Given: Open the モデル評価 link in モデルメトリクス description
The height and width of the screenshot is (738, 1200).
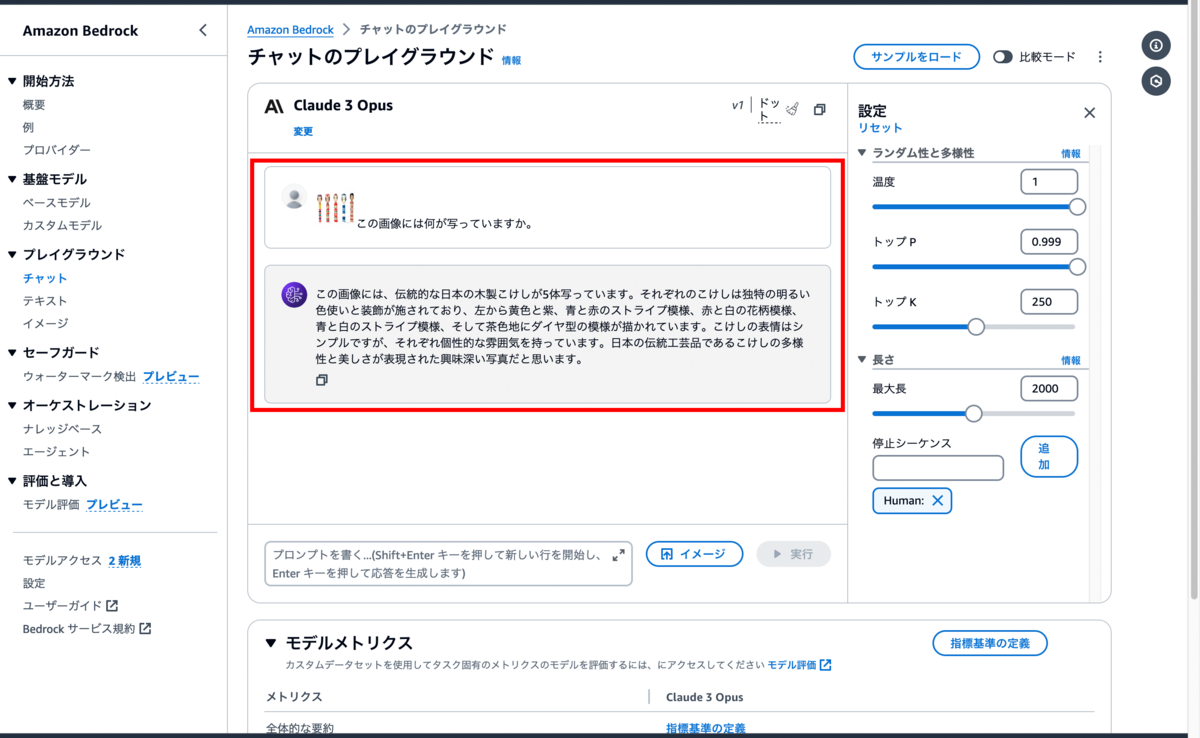Looking at the screenshot, I should (x=799, y=665).
